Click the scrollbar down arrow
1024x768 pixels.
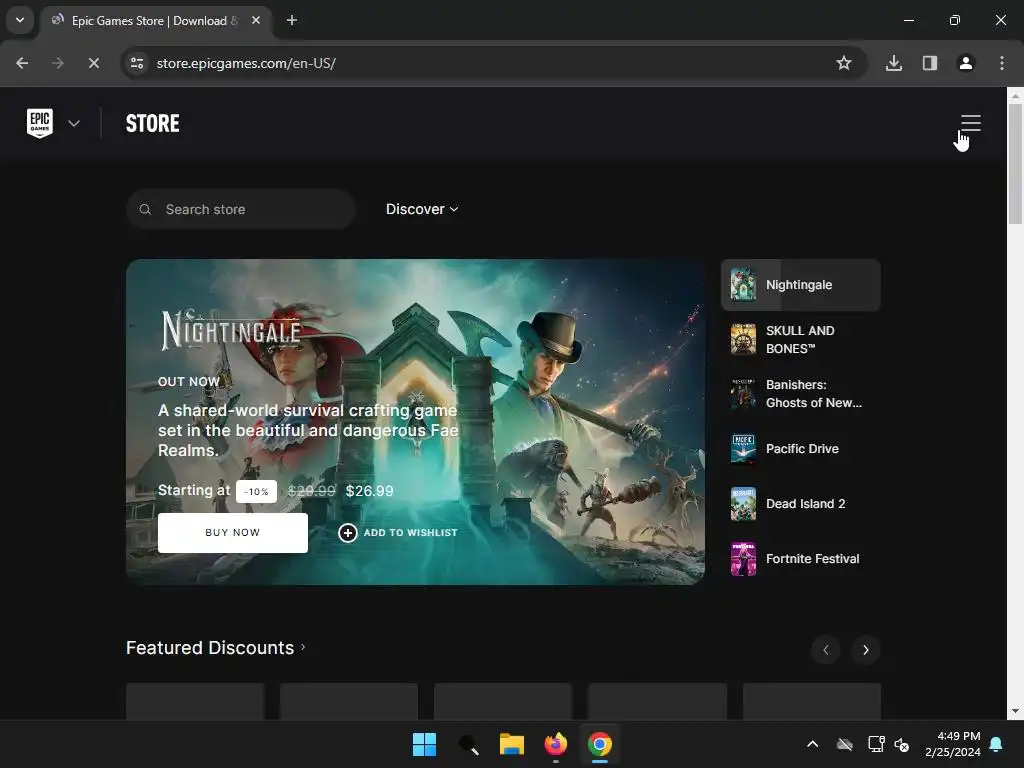tap(1016, 711)
